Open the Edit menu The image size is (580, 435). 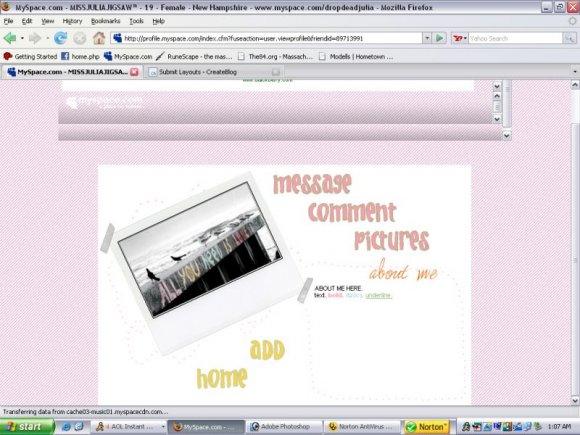pos(27,21)
